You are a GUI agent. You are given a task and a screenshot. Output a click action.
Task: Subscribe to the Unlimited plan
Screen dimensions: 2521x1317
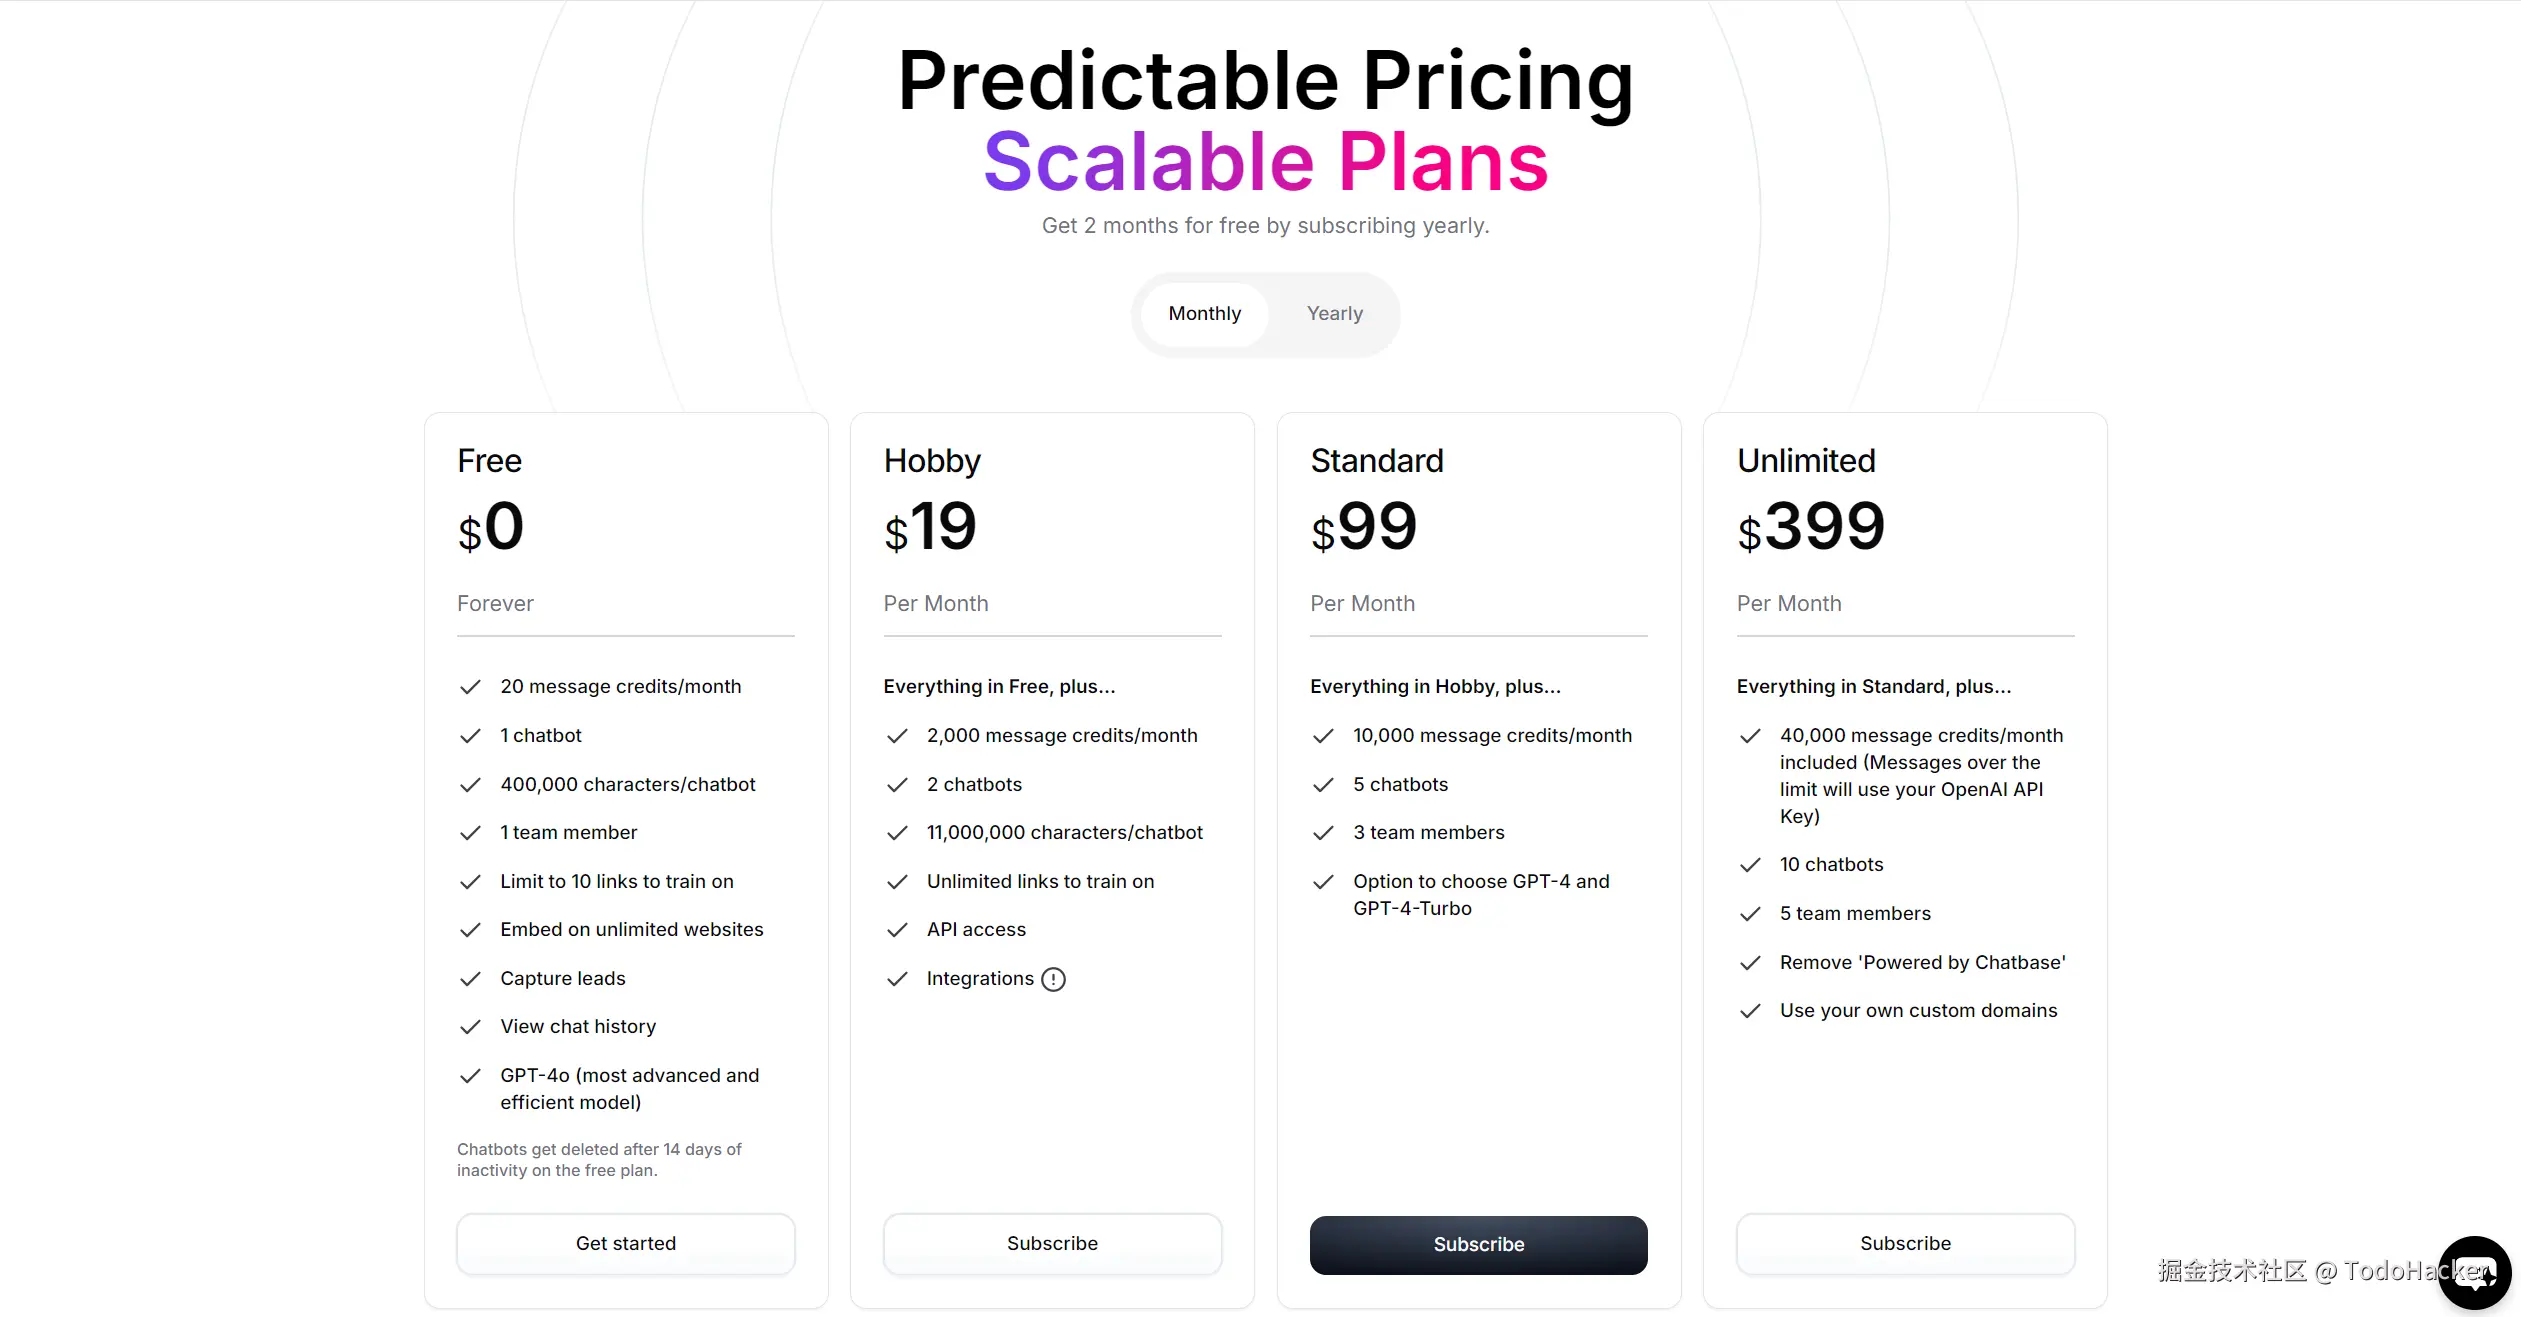point(1905,1243)
